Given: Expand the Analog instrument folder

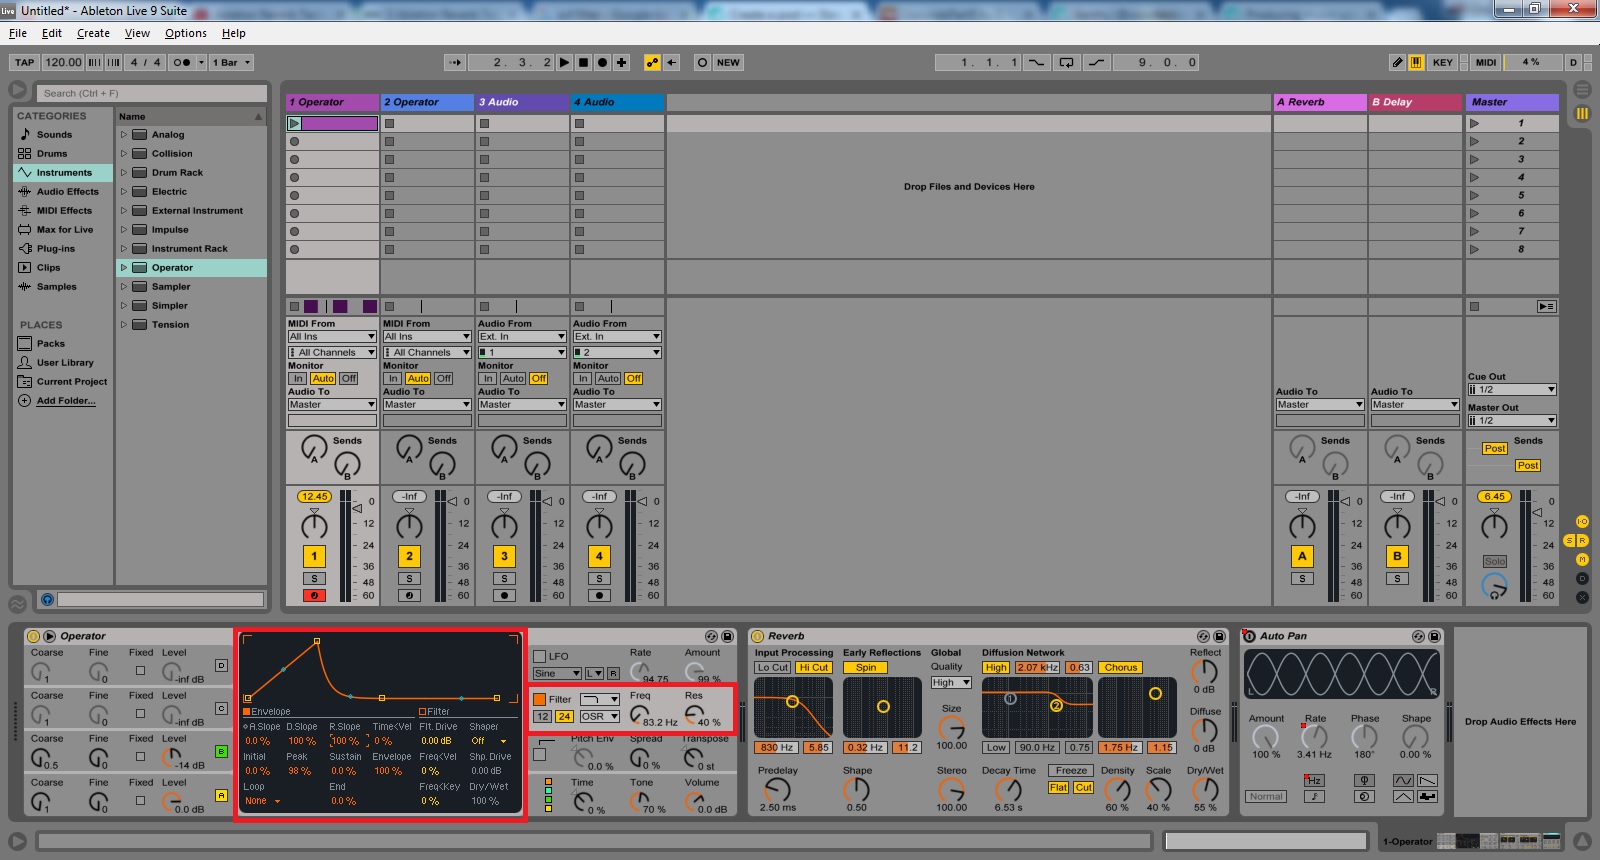Looking at the screenshot, I should 124,135.
